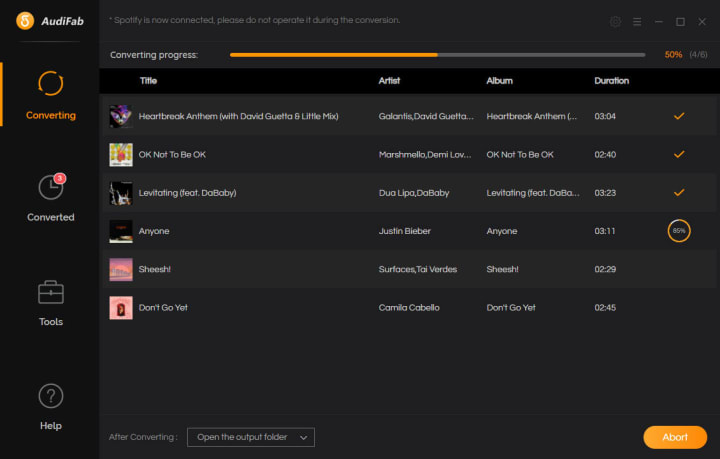Open the Tools toolbox icon
The image size is (720, 459).
coord(51,292)
